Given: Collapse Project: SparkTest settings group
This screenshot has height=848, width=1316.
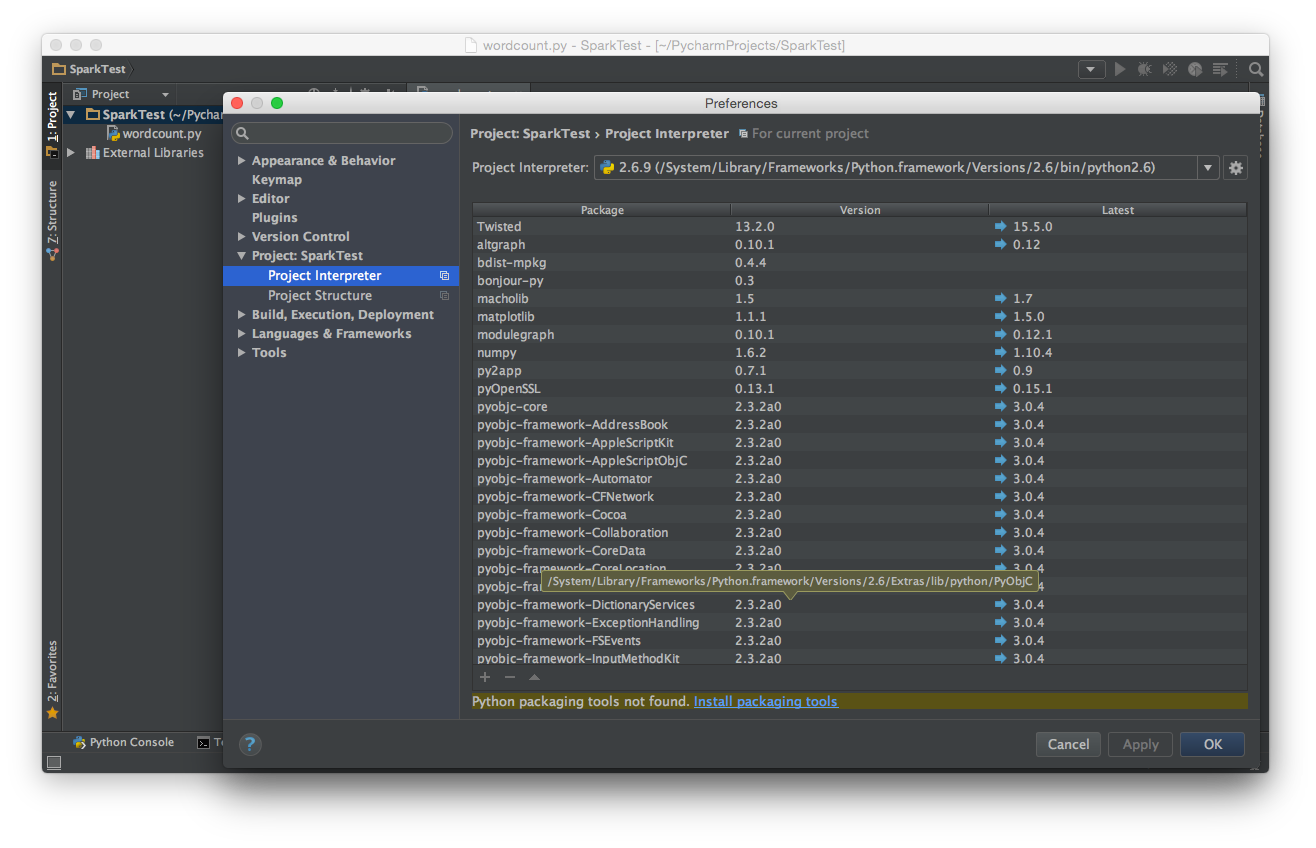Looking at the screenshot, I should click(x=241, y=256).
